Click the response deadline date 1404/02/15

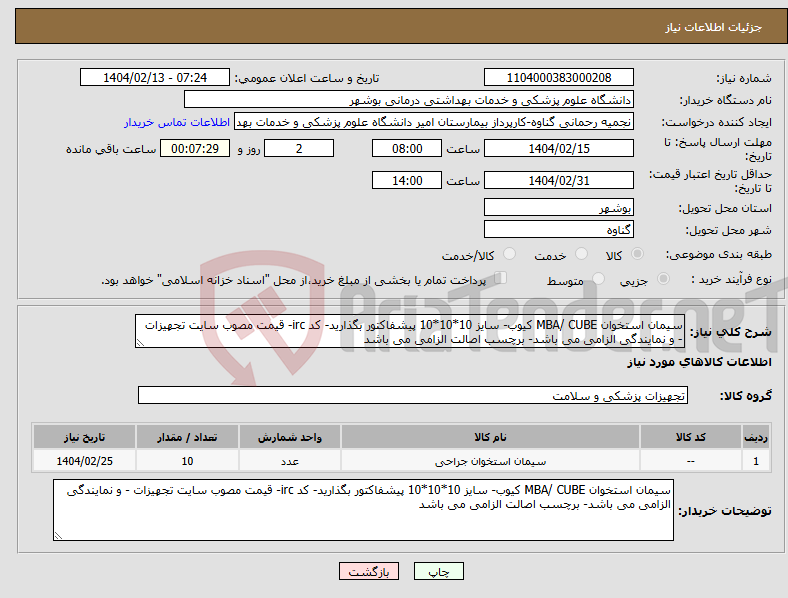(x=558, y=149)
